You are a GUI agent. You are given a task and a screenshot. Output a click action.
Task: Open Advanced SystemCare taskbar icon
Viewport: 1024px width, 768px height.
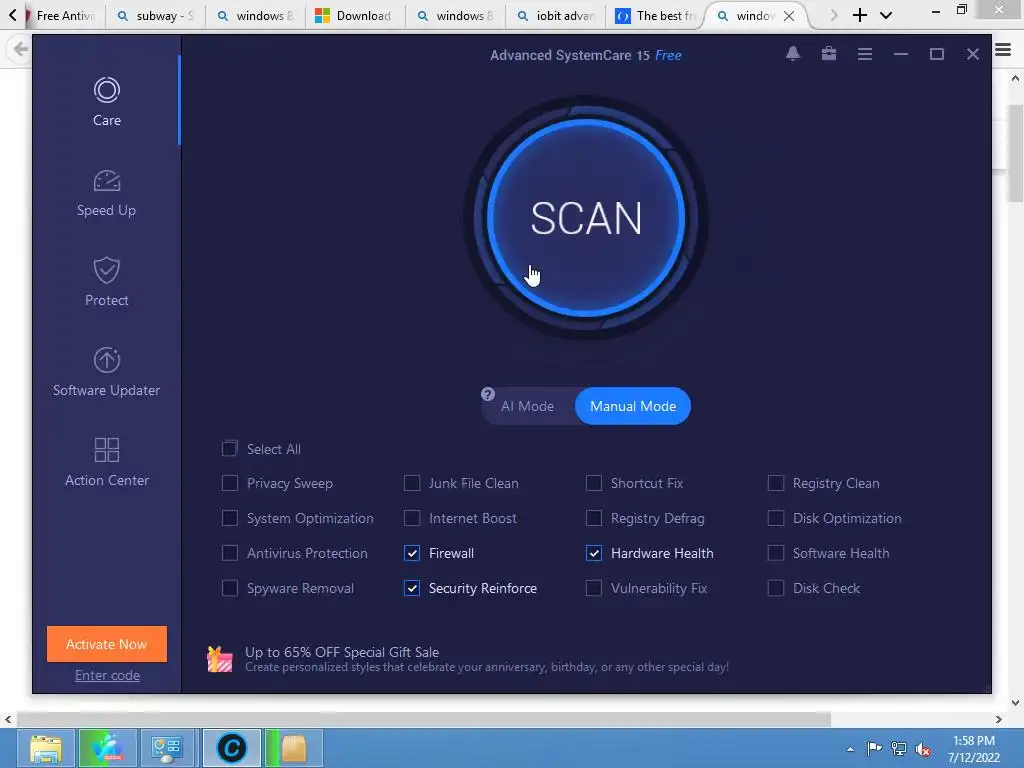(232, 748)
